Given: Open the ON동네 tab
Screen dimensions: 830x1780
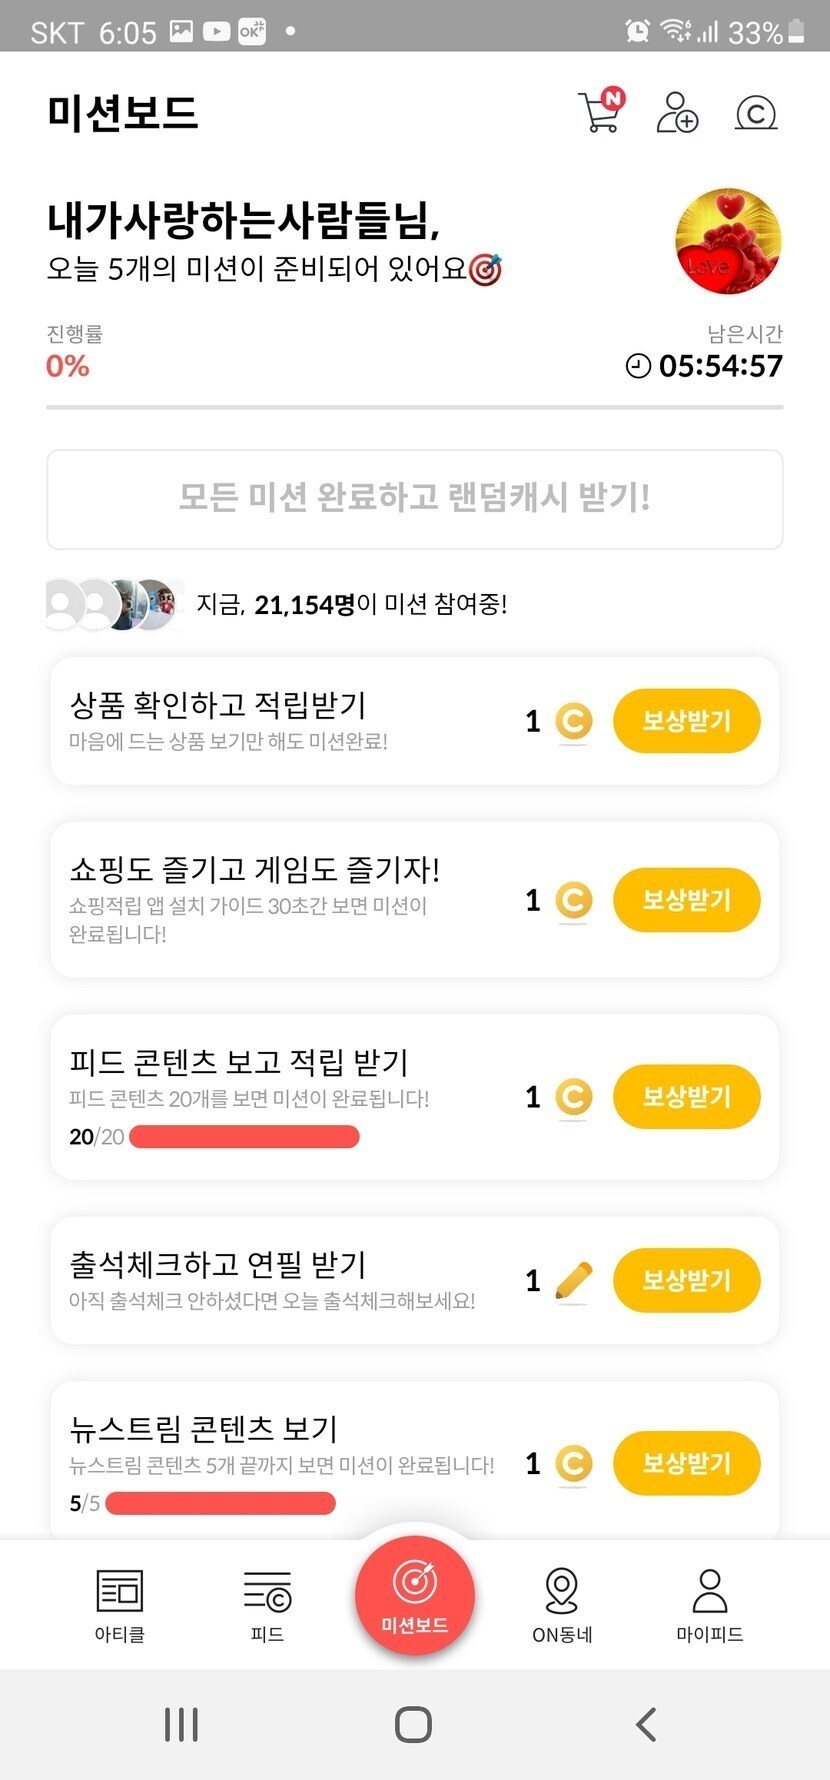Looking at the screenshot, I should click(x=562, y=1603).
